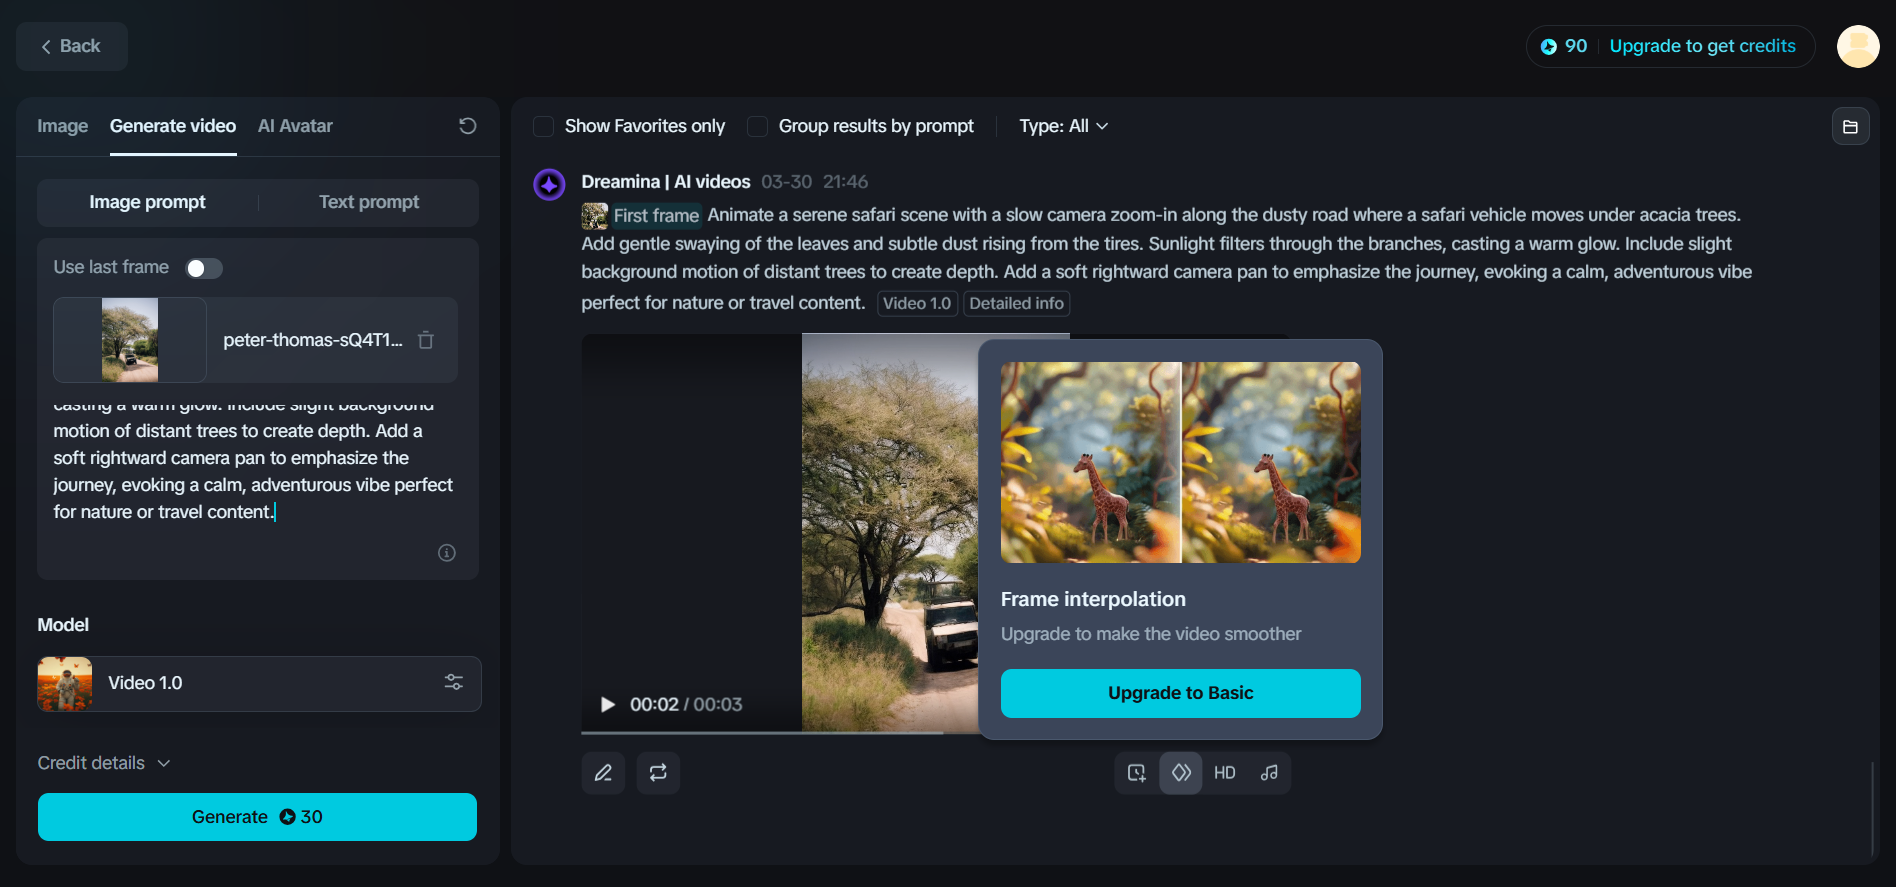This screenshot has height=887, width=1896.
Task: Click the HD upscale icon
Action: point(1225,773)
